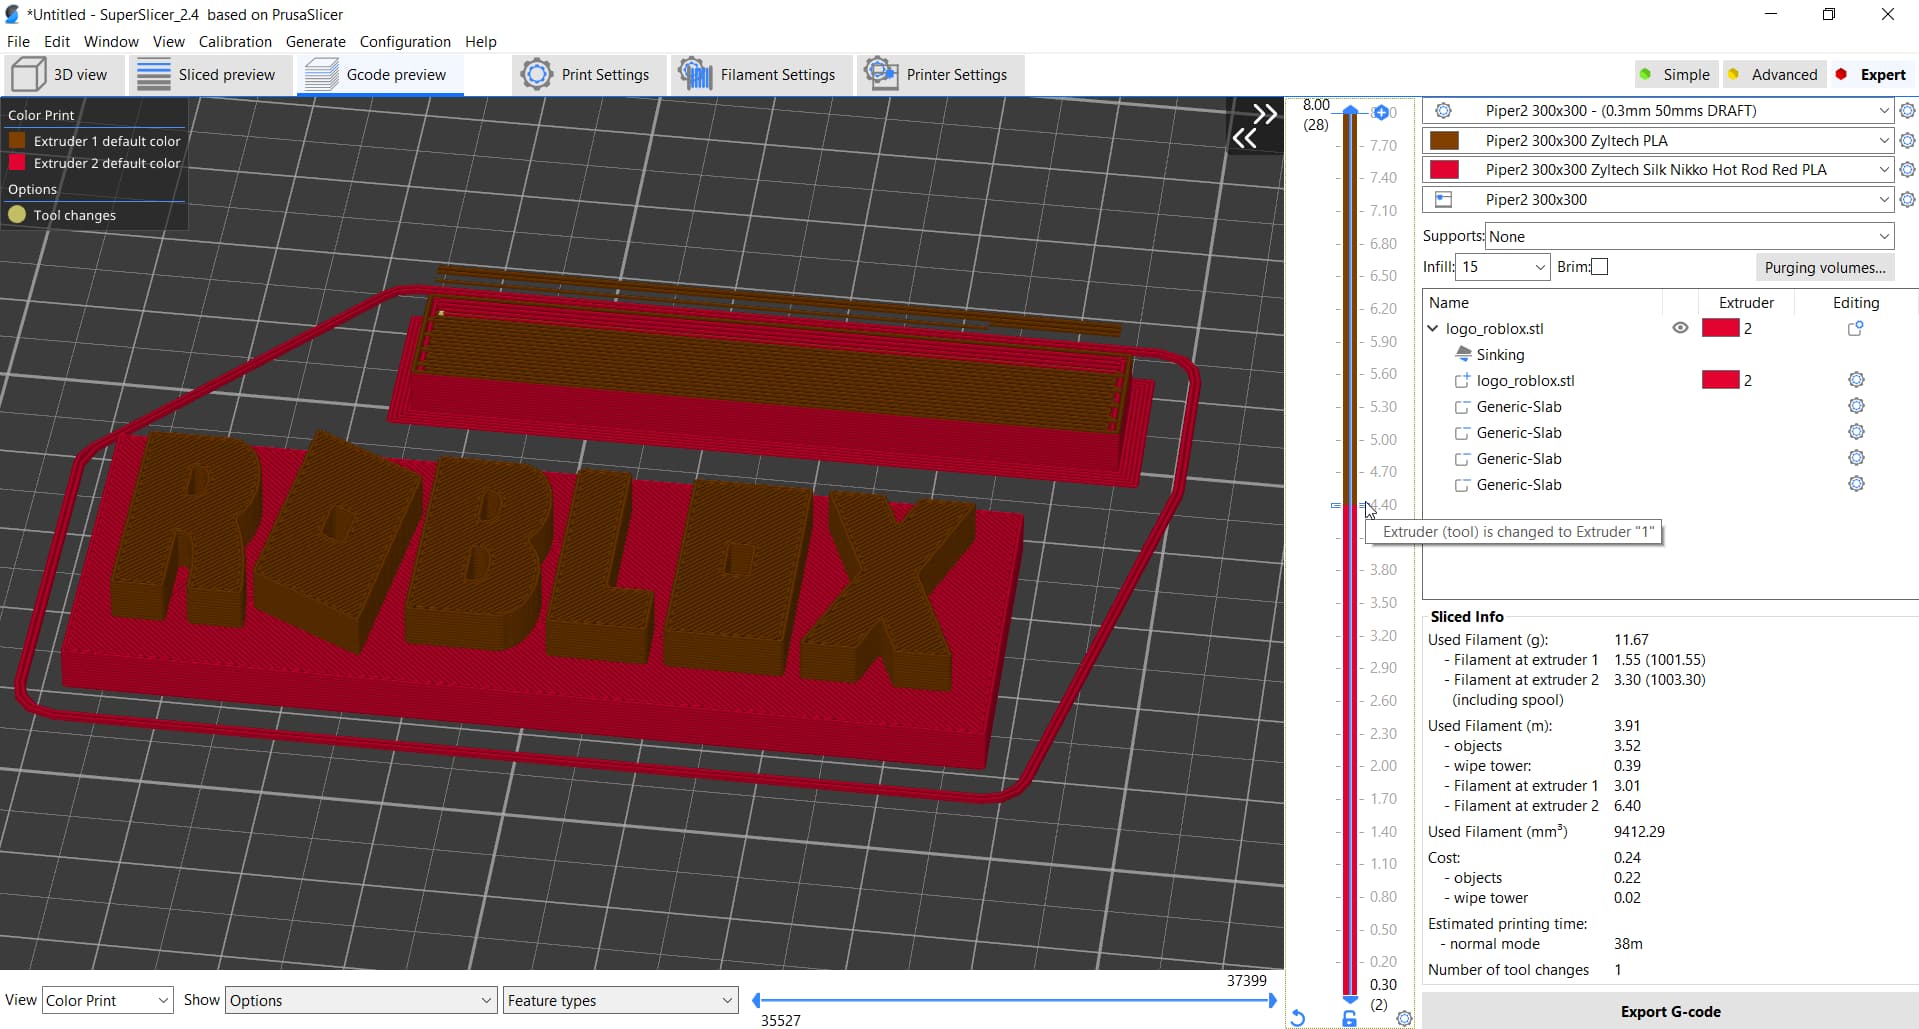The width and height of the screenshot is (1919, 1029).
Task: Open the Help menu
Action: coord(481,42)
